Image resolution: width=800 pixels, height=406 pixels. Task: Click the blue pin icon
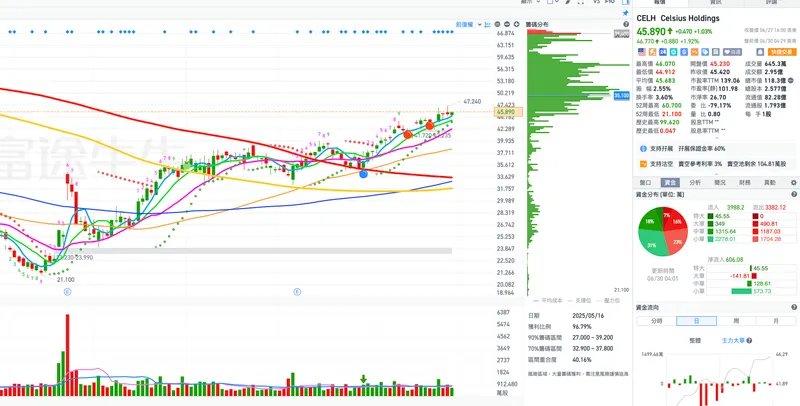(626, 13)
